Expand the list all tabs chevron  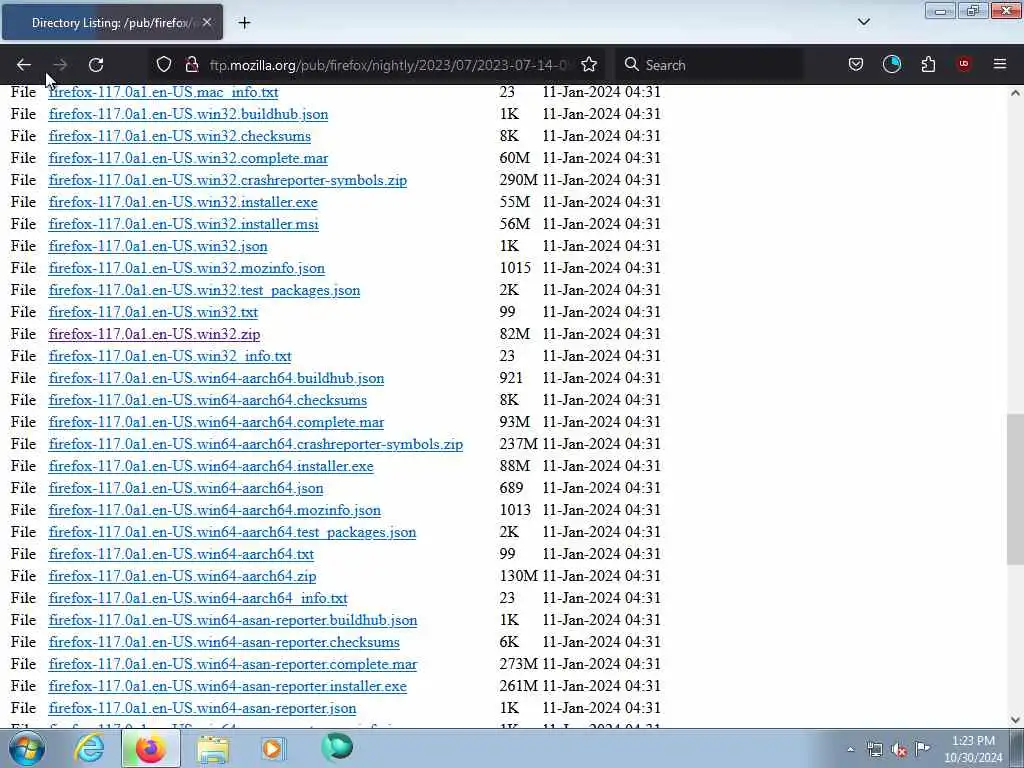863,22
